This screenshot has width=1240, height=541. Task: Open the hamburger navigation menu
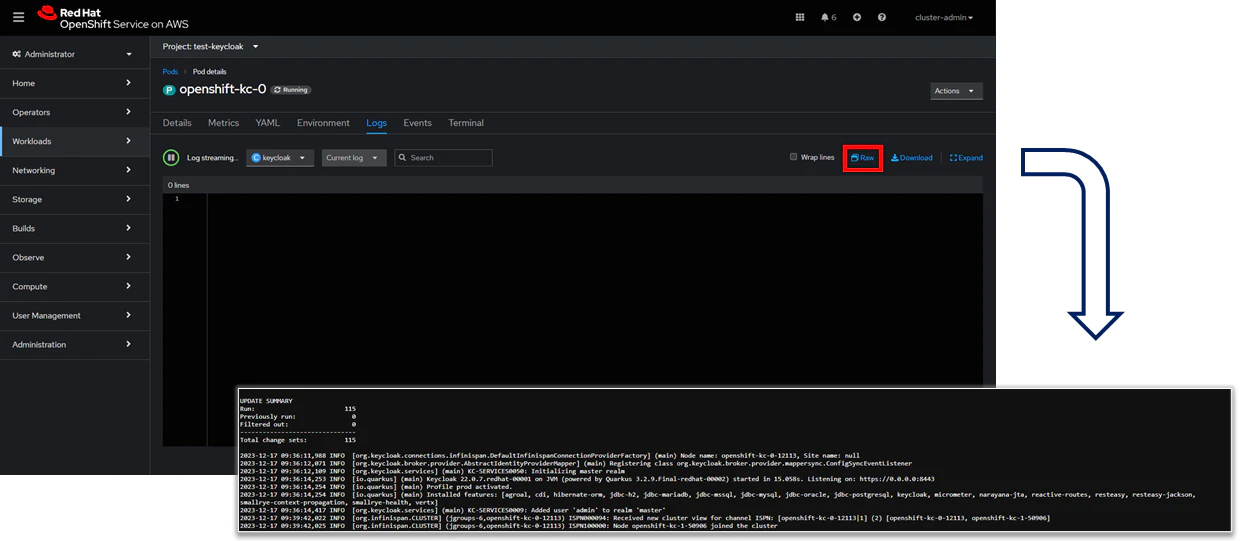(18, 17)
